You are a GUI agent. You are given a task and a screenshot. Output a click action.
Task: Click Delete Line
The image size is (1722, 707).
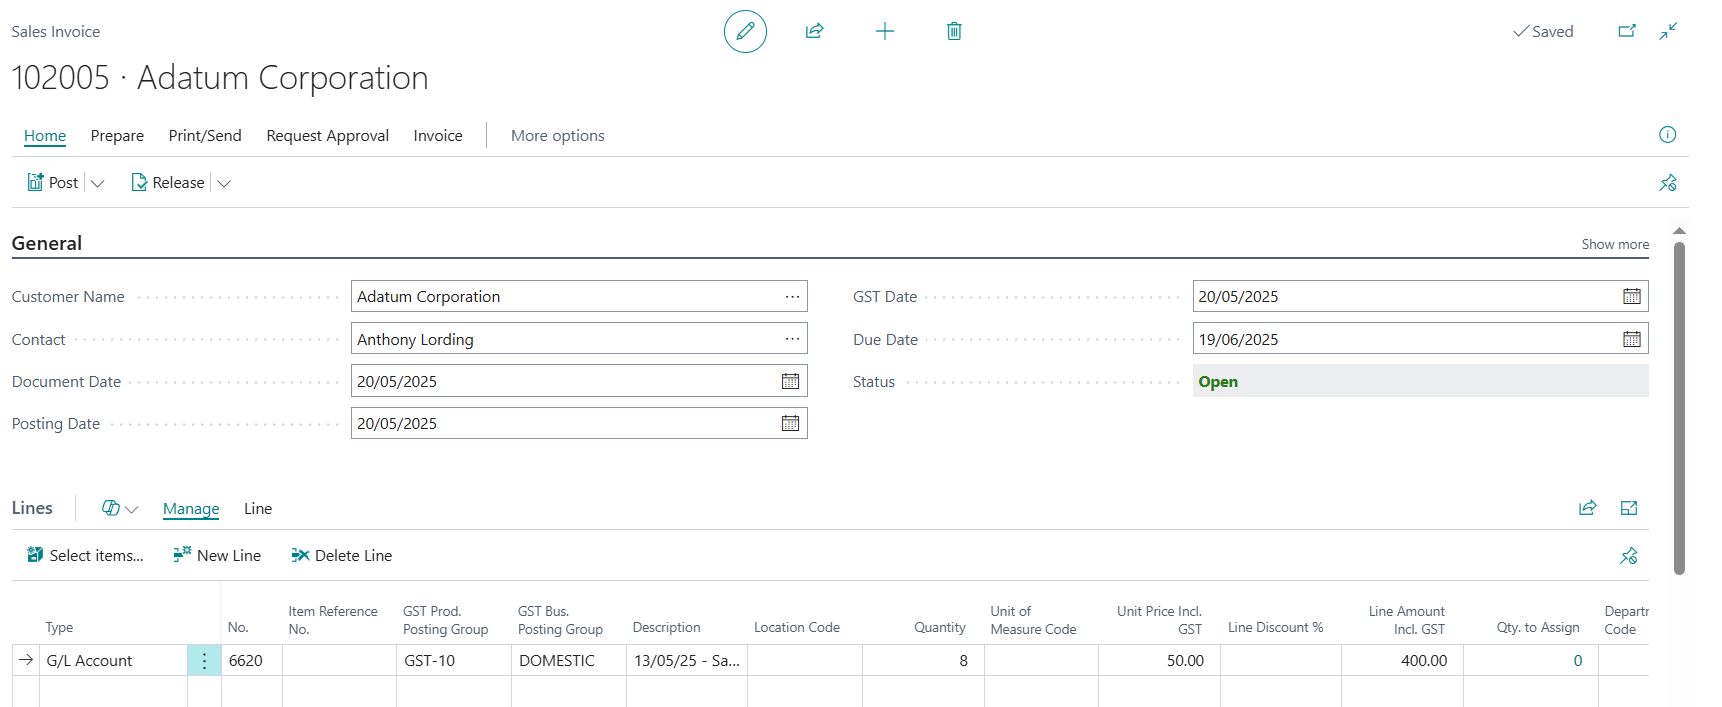coord(341,556)
